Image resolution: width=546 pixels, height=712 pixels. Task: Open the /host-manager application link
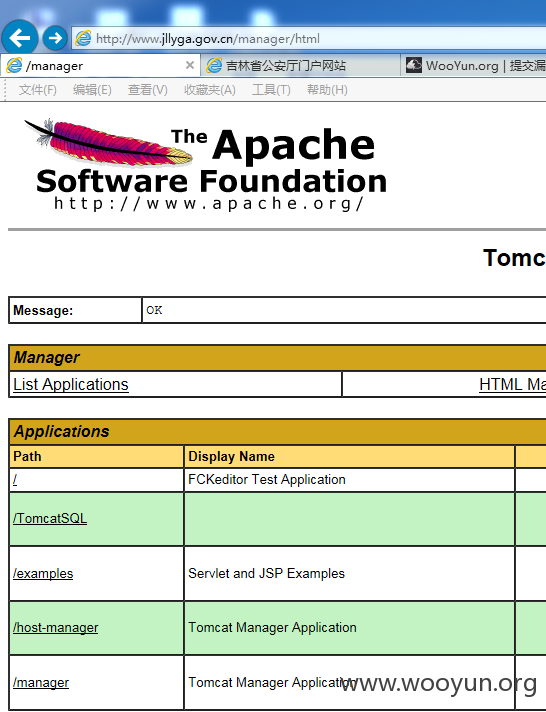[x=55, y=628]
